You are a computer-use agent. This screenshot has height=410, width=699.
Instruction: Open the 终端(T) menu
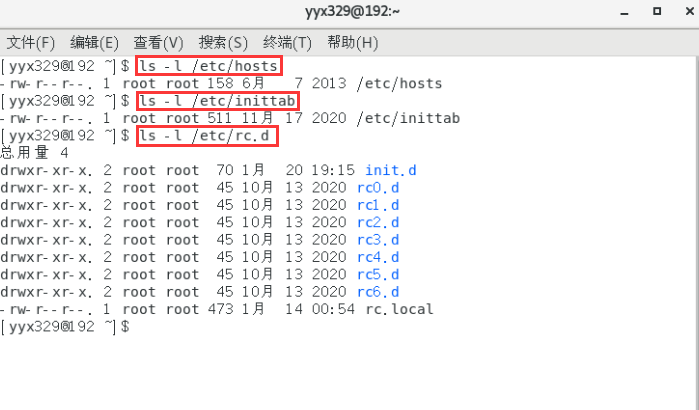(x=287, y=43)
